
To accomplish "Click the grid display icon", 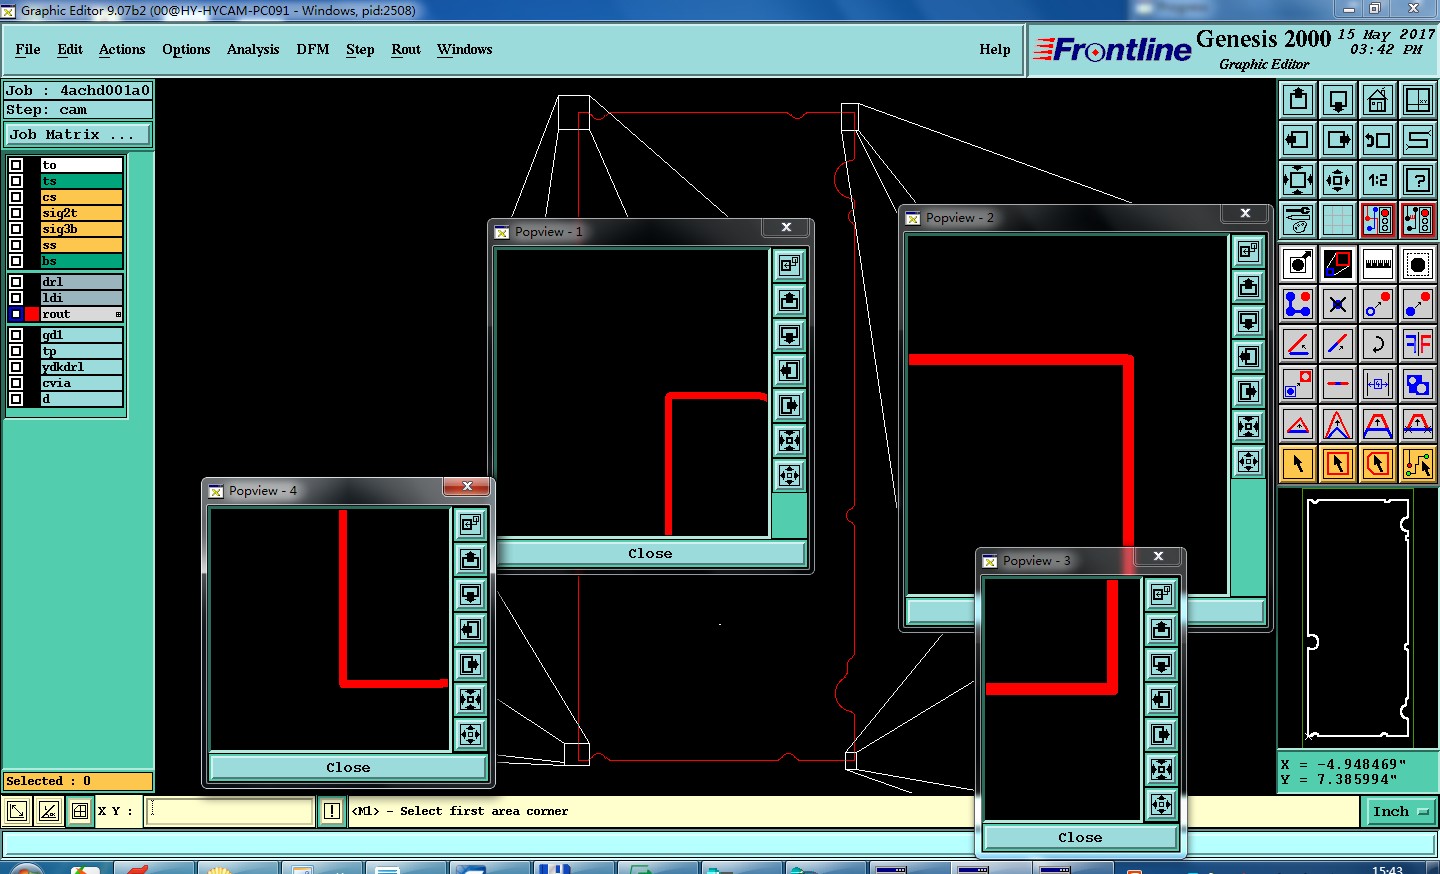I will pyautogui.click(x=1338, y=220).
